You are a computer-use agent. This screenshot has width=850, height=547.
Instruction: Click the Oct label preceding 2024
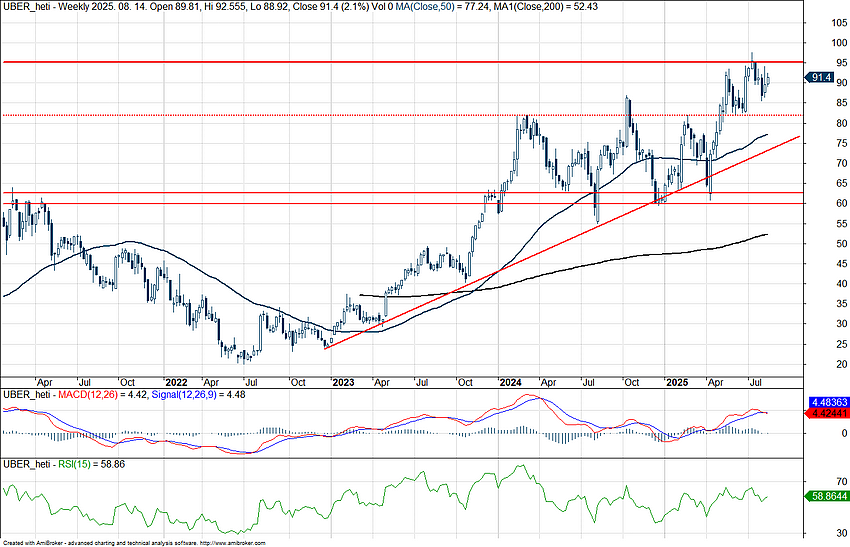pyautogui.click(x=465, y=383)
